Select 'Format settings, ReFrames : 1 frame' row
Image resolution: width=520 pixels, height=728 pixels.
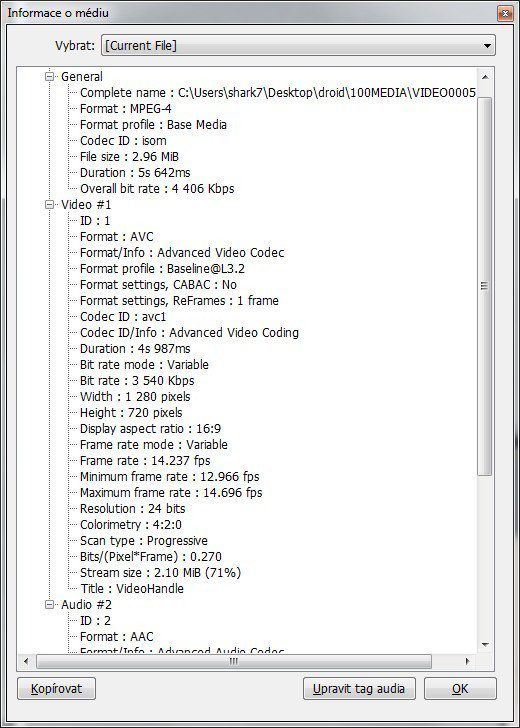click(x=179, y=301)
